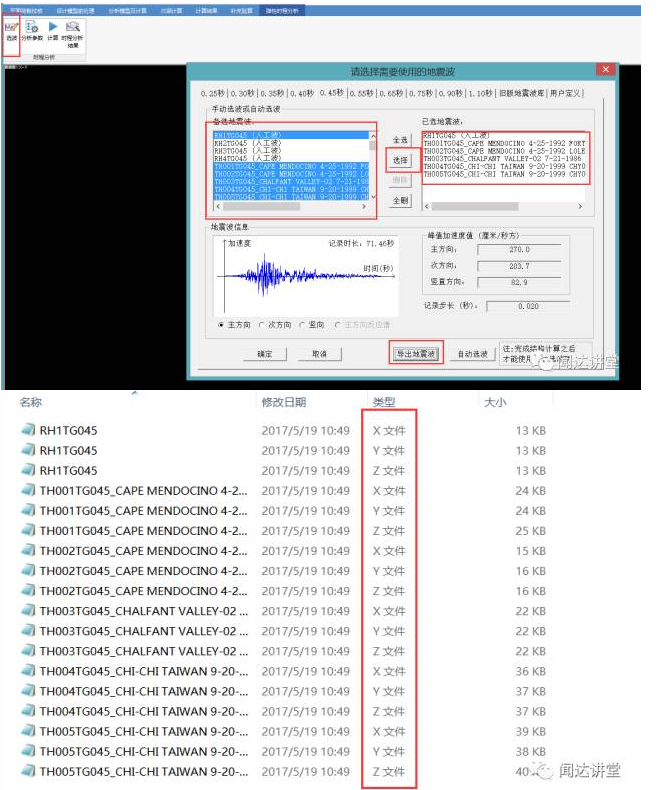660x790 pixels.
Task: Click file icon of TH004TG045 Y 文件
Action: coord(28,691)
